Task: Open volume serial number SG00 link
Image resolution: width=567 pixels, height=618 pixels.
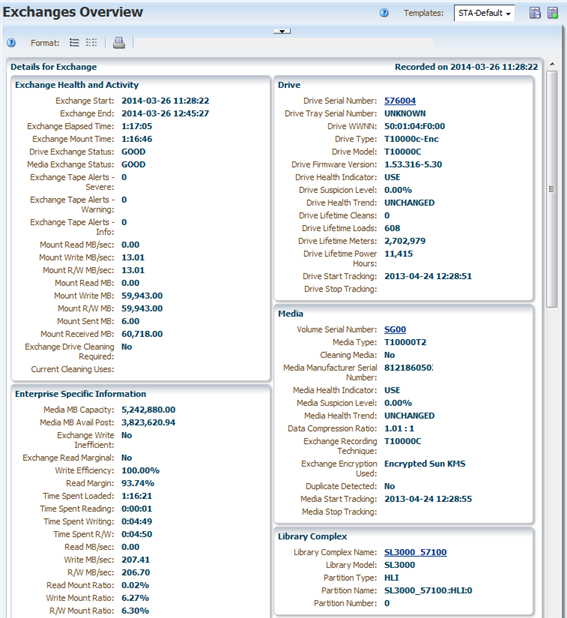Action: click(395, 329)
